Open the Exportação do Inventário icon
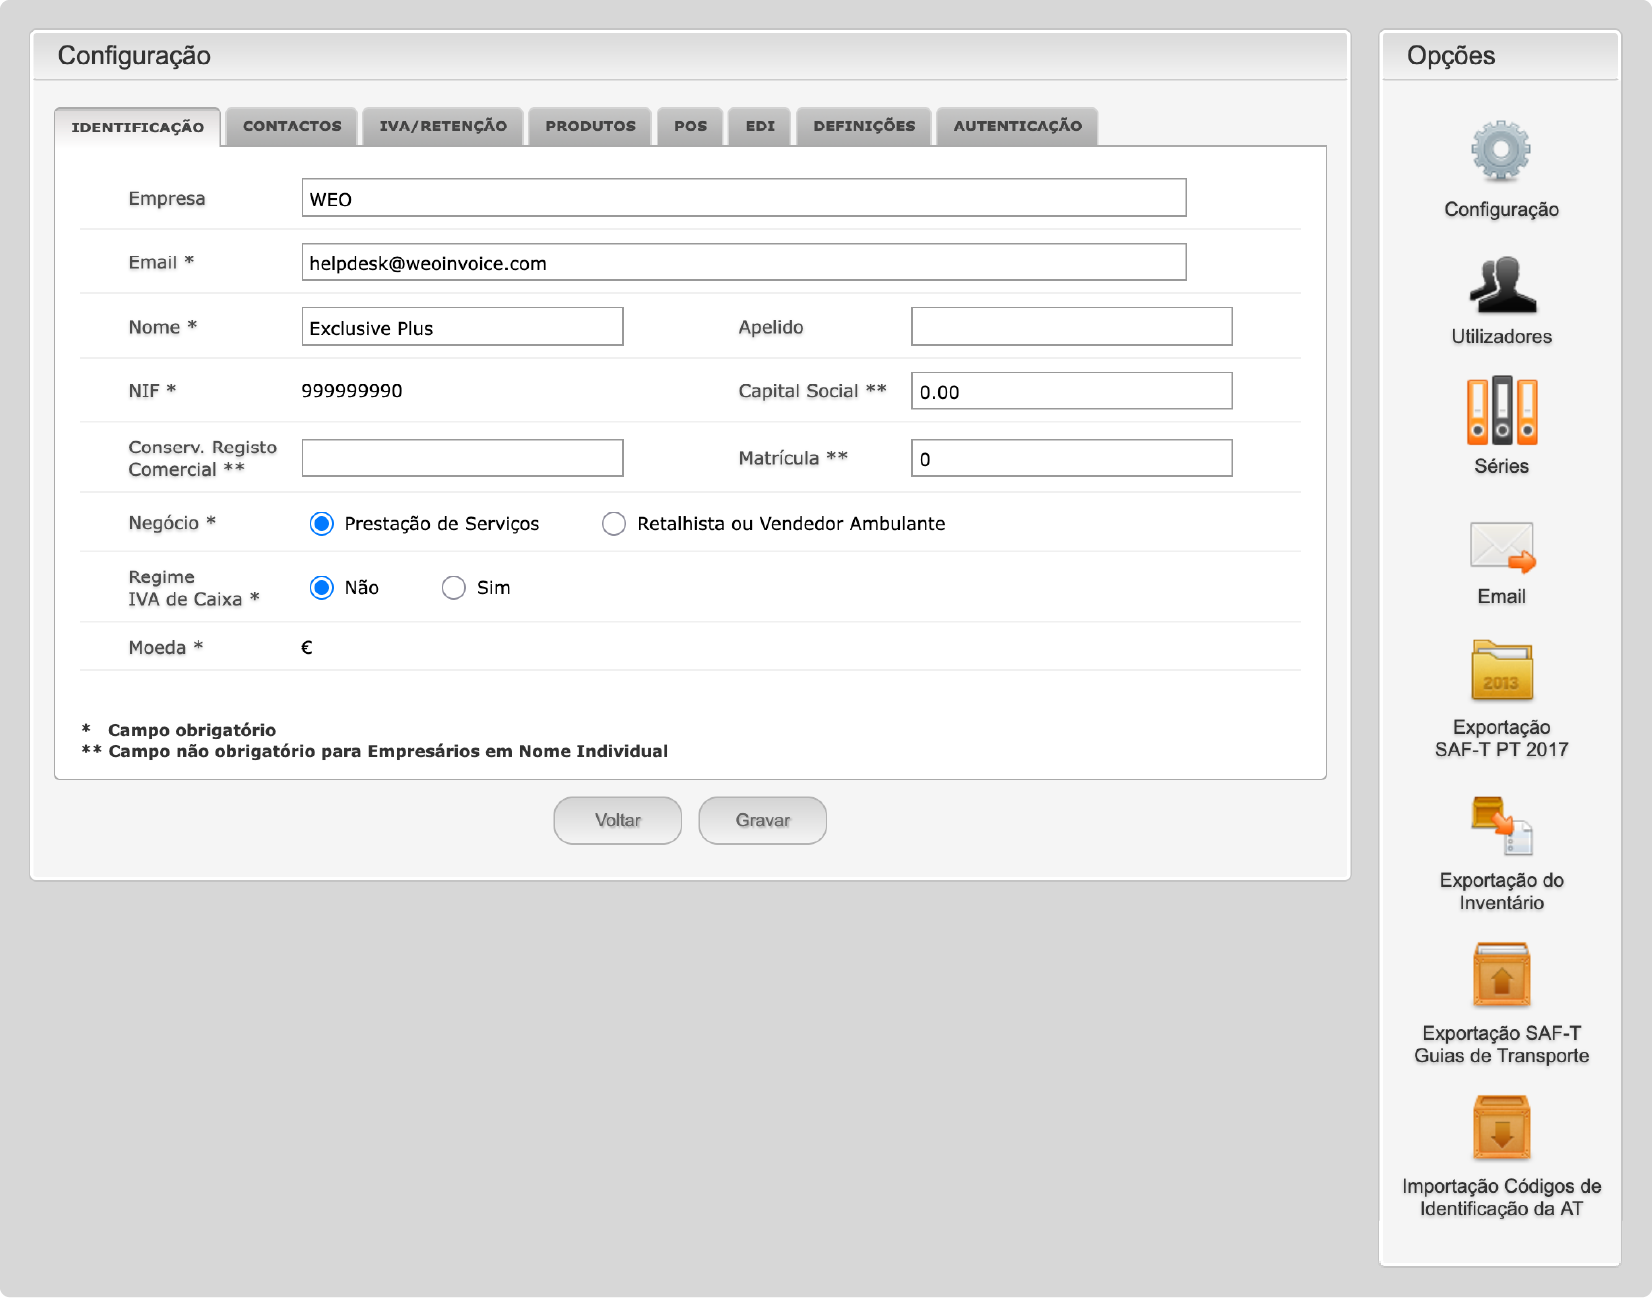Screen dimensions: 1652x1298 pos(1501,825)
